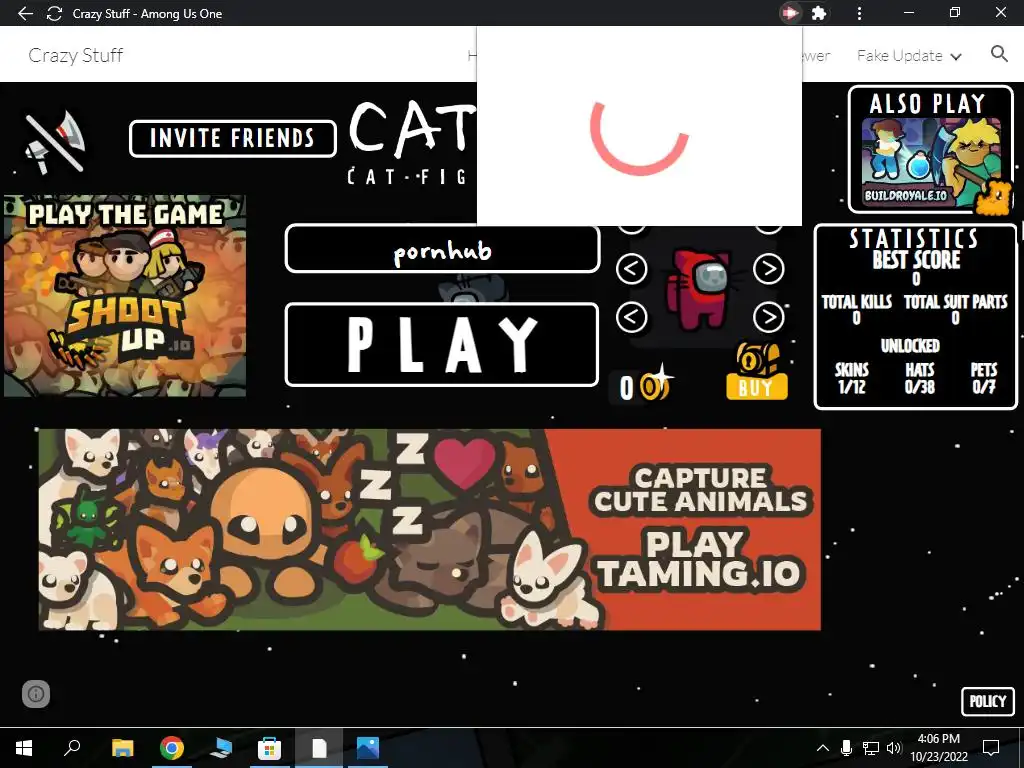
Task: Click the microphone tray icon
Action: (x=846, y=748)
